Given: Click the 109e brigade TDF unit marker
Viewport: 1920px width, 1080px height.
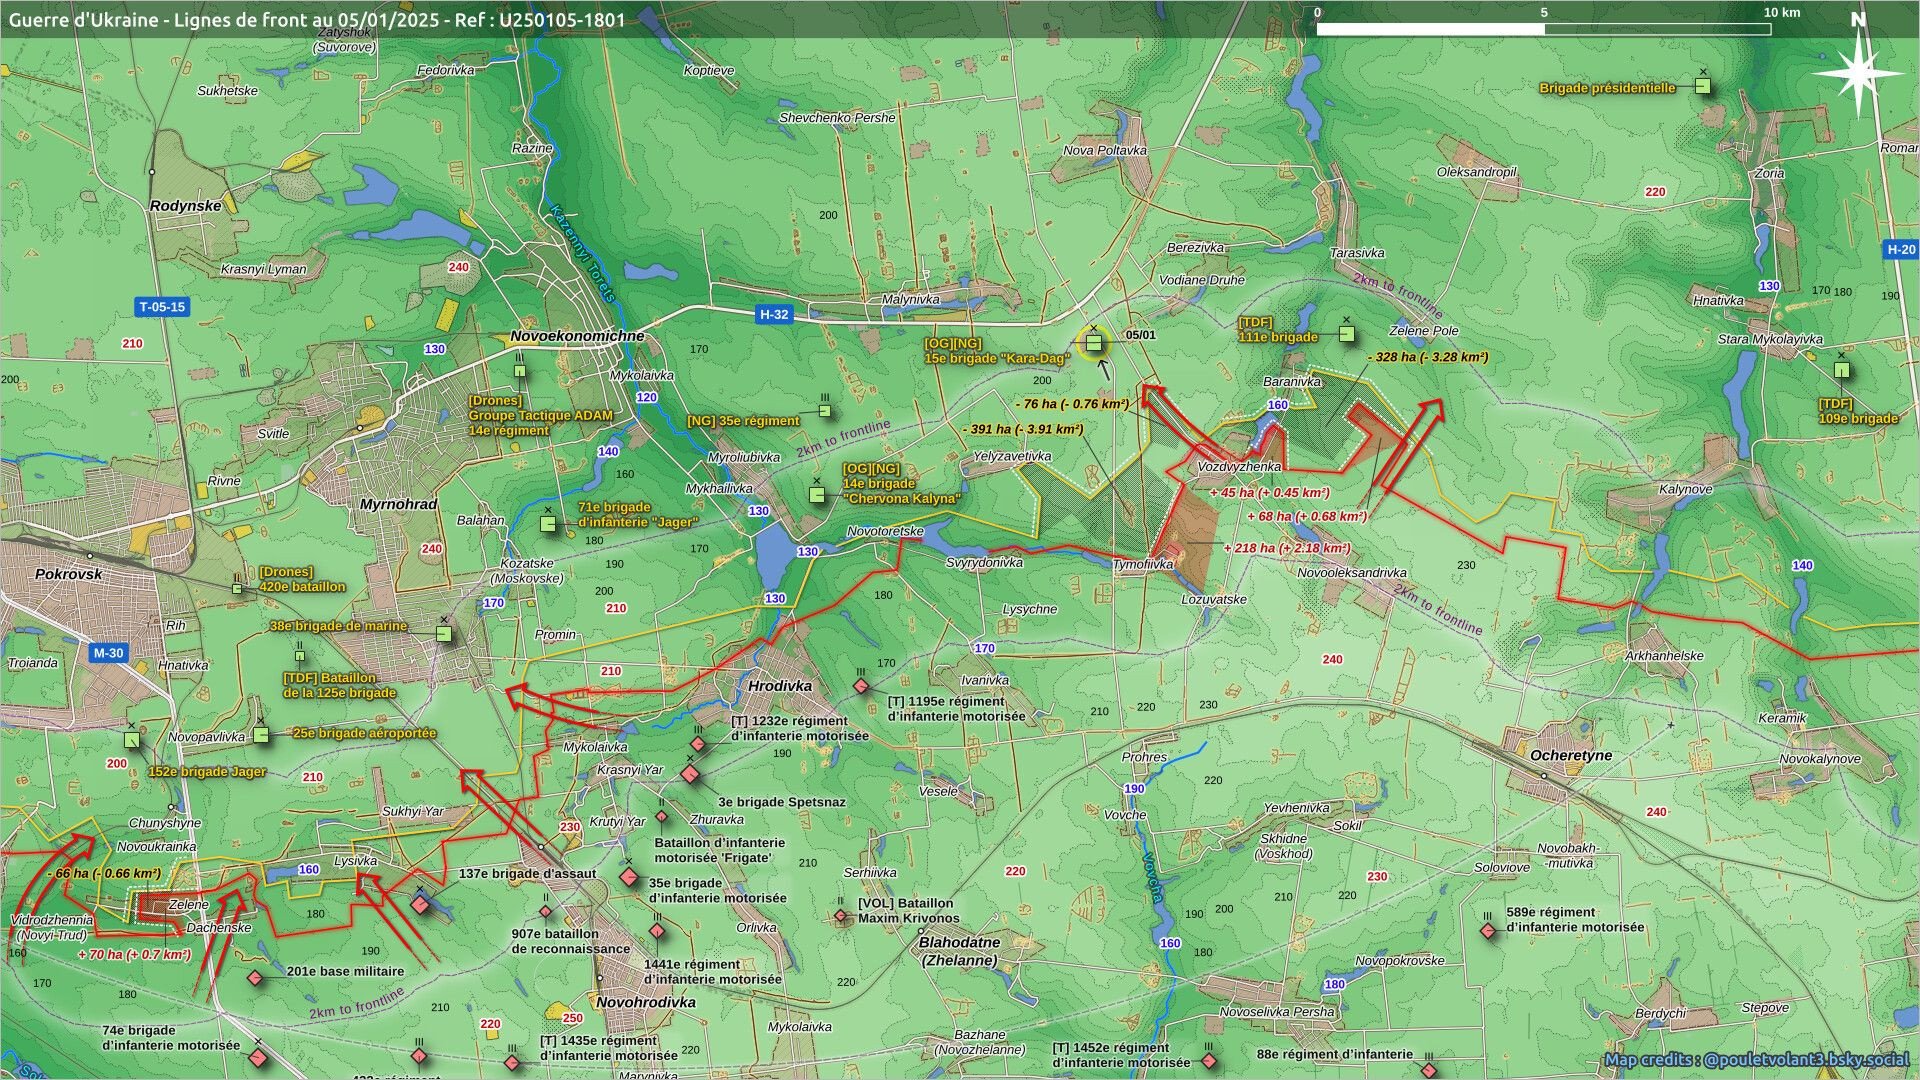Looking at the screenshot, I should (1842, 370).
